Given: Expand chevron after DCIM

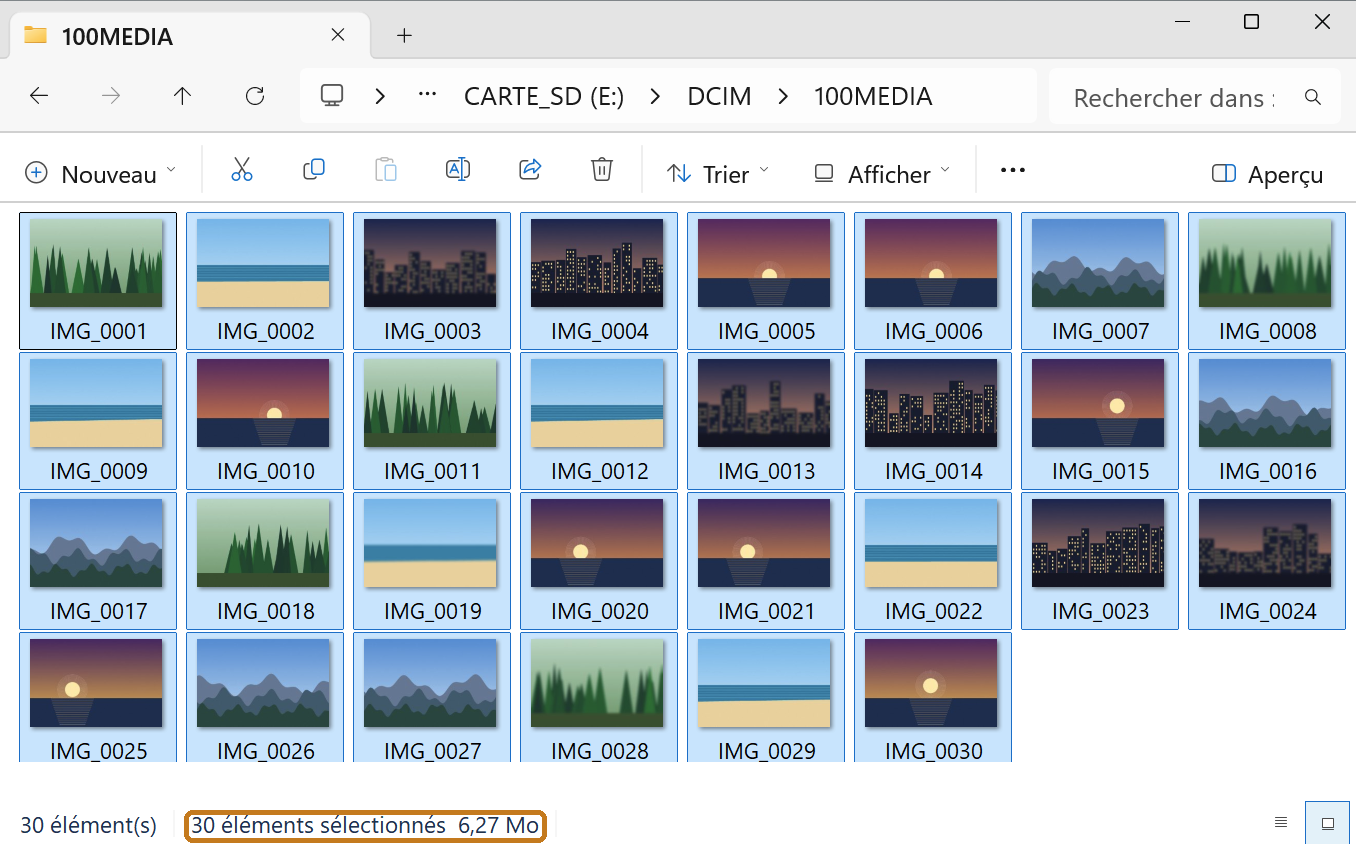Looking at the screenshot, I should tap(783, 96).
